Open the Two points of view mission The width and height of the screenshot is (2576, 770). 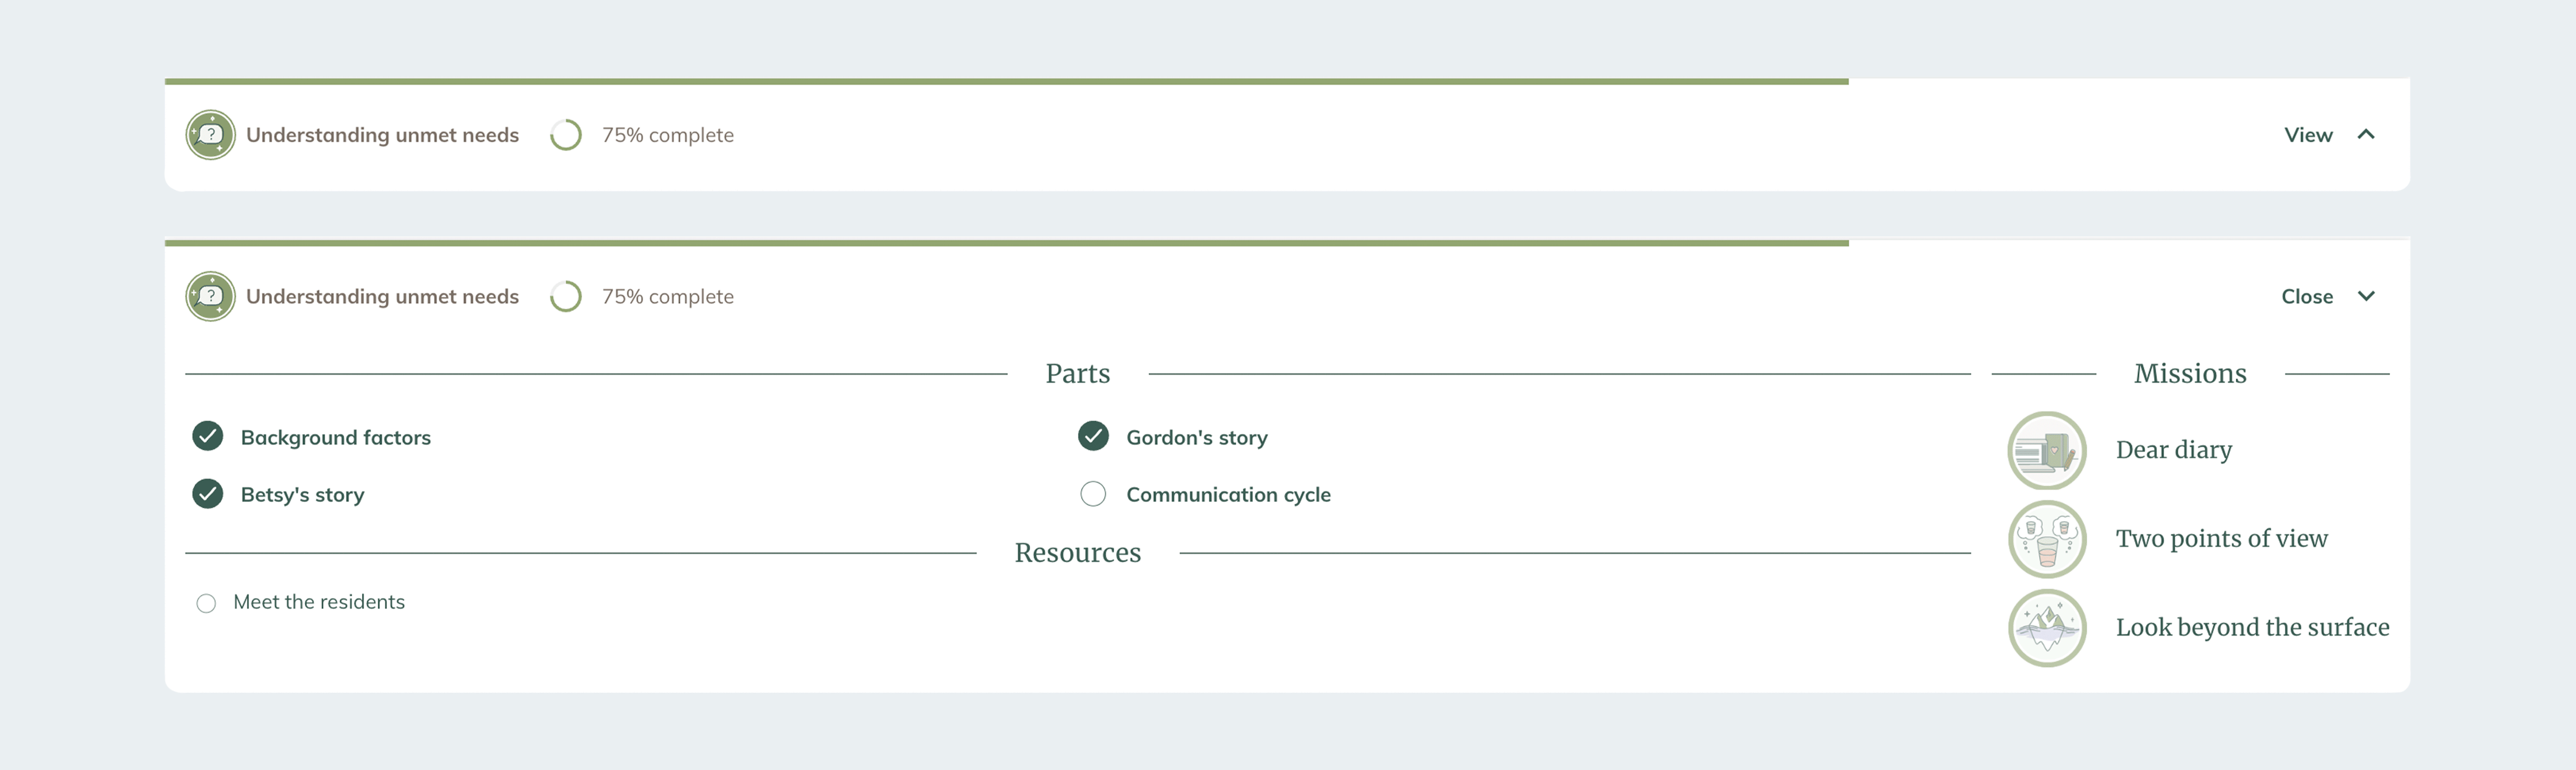[x=2221, y=539]
